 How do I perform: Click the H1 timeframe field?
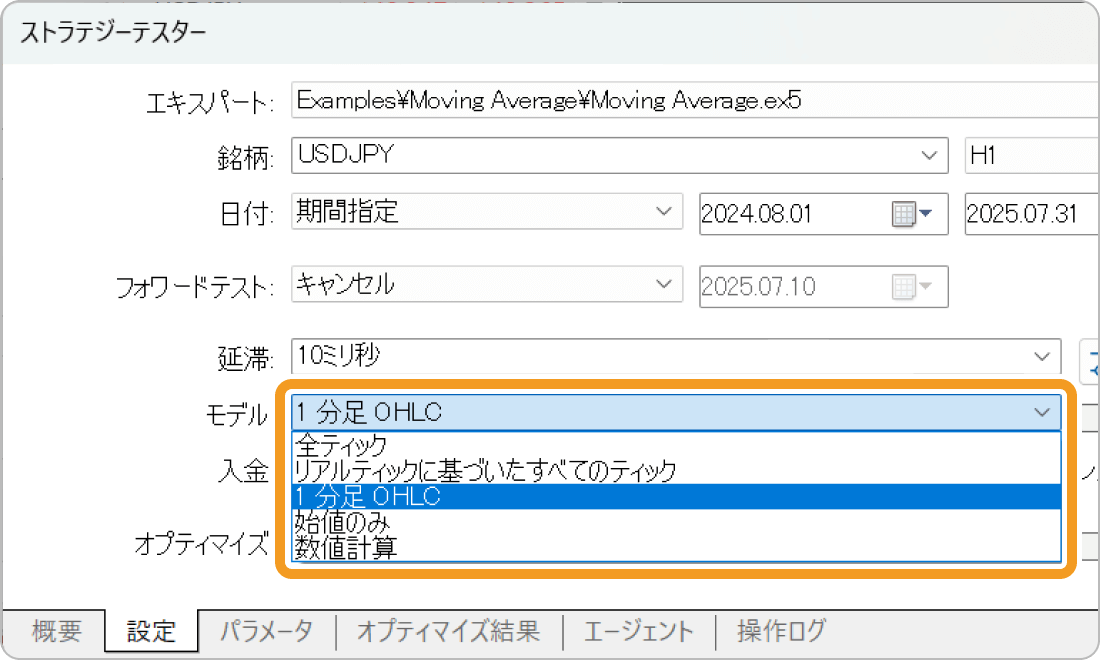[1030, 155]
